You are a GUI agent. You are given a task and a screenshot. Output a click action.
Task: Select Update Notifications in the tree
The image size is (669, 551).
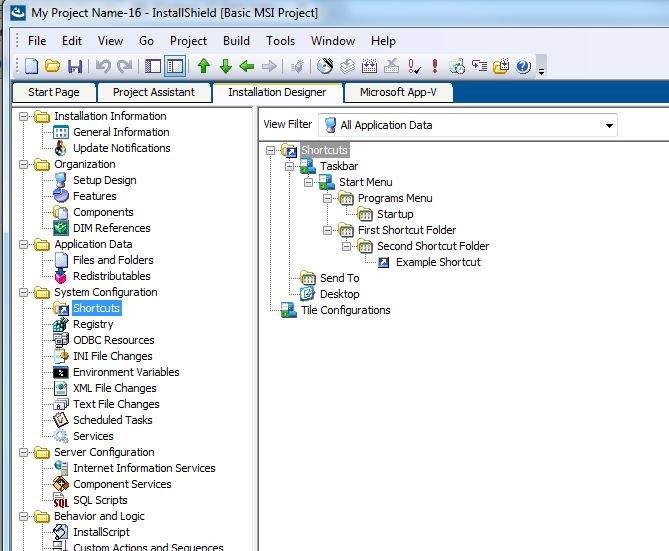coord(122,148)
